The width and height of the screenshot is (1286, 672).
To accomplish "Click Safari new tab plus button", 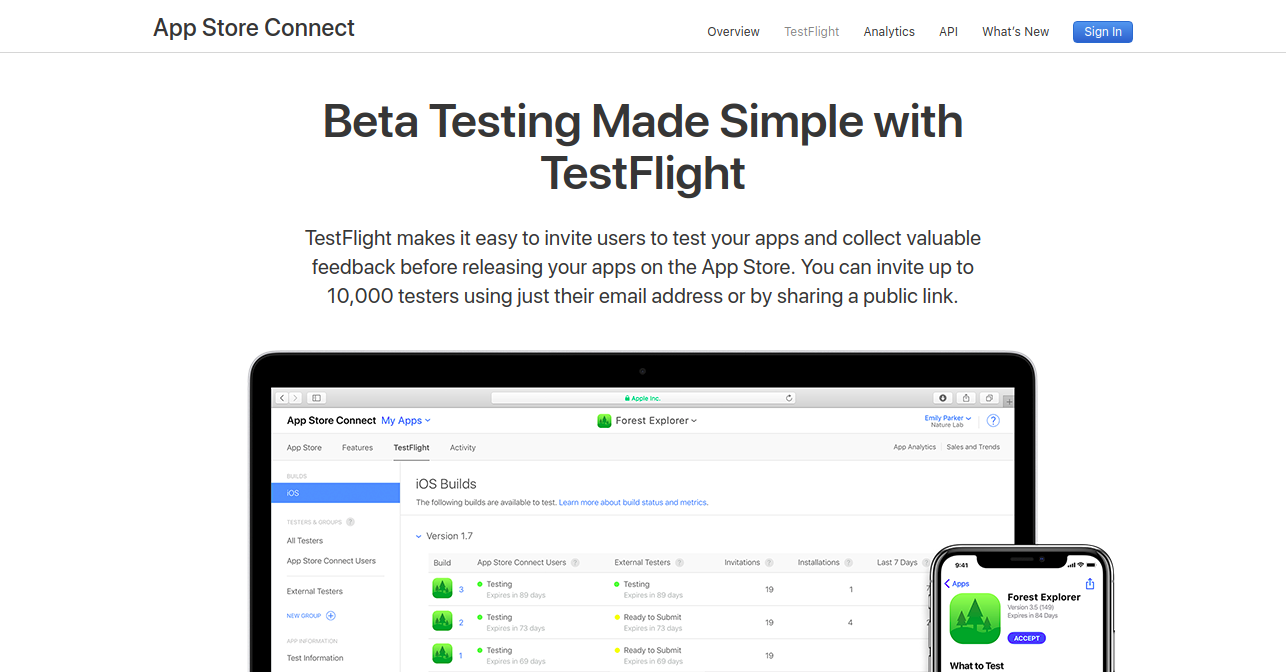I will point(1008,401).
